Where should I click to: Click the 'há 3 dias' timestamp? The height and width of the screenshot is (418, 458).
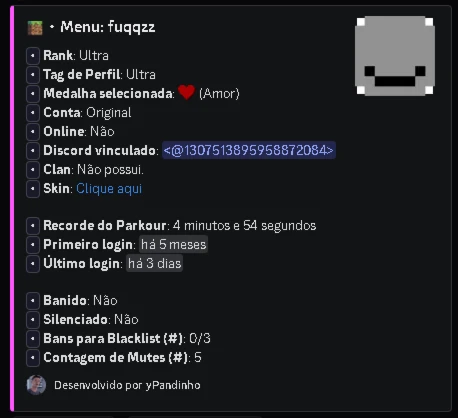pyautogui.click(x=154, y=264)
